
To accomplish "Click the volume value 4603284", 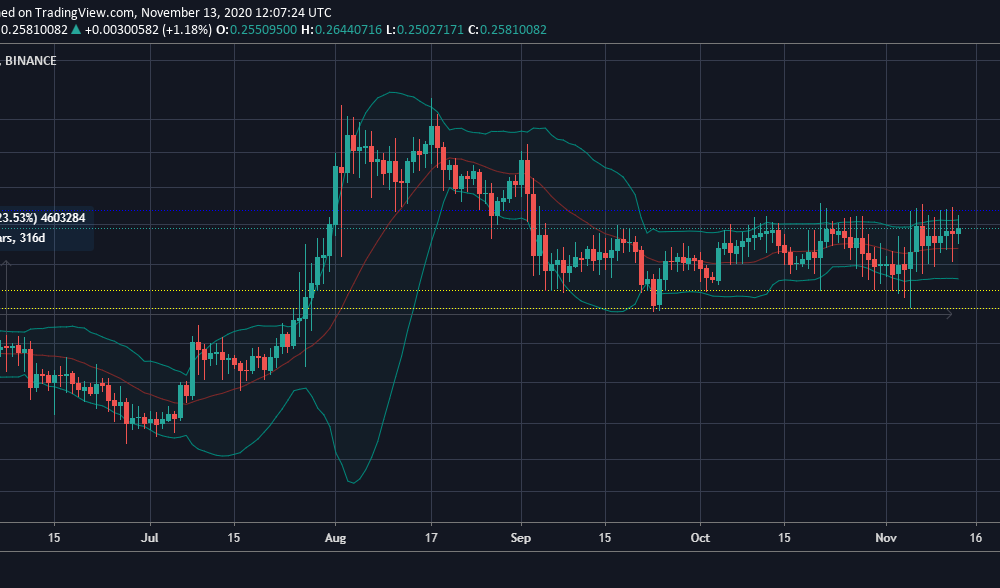I will click(x=62, y=217).
